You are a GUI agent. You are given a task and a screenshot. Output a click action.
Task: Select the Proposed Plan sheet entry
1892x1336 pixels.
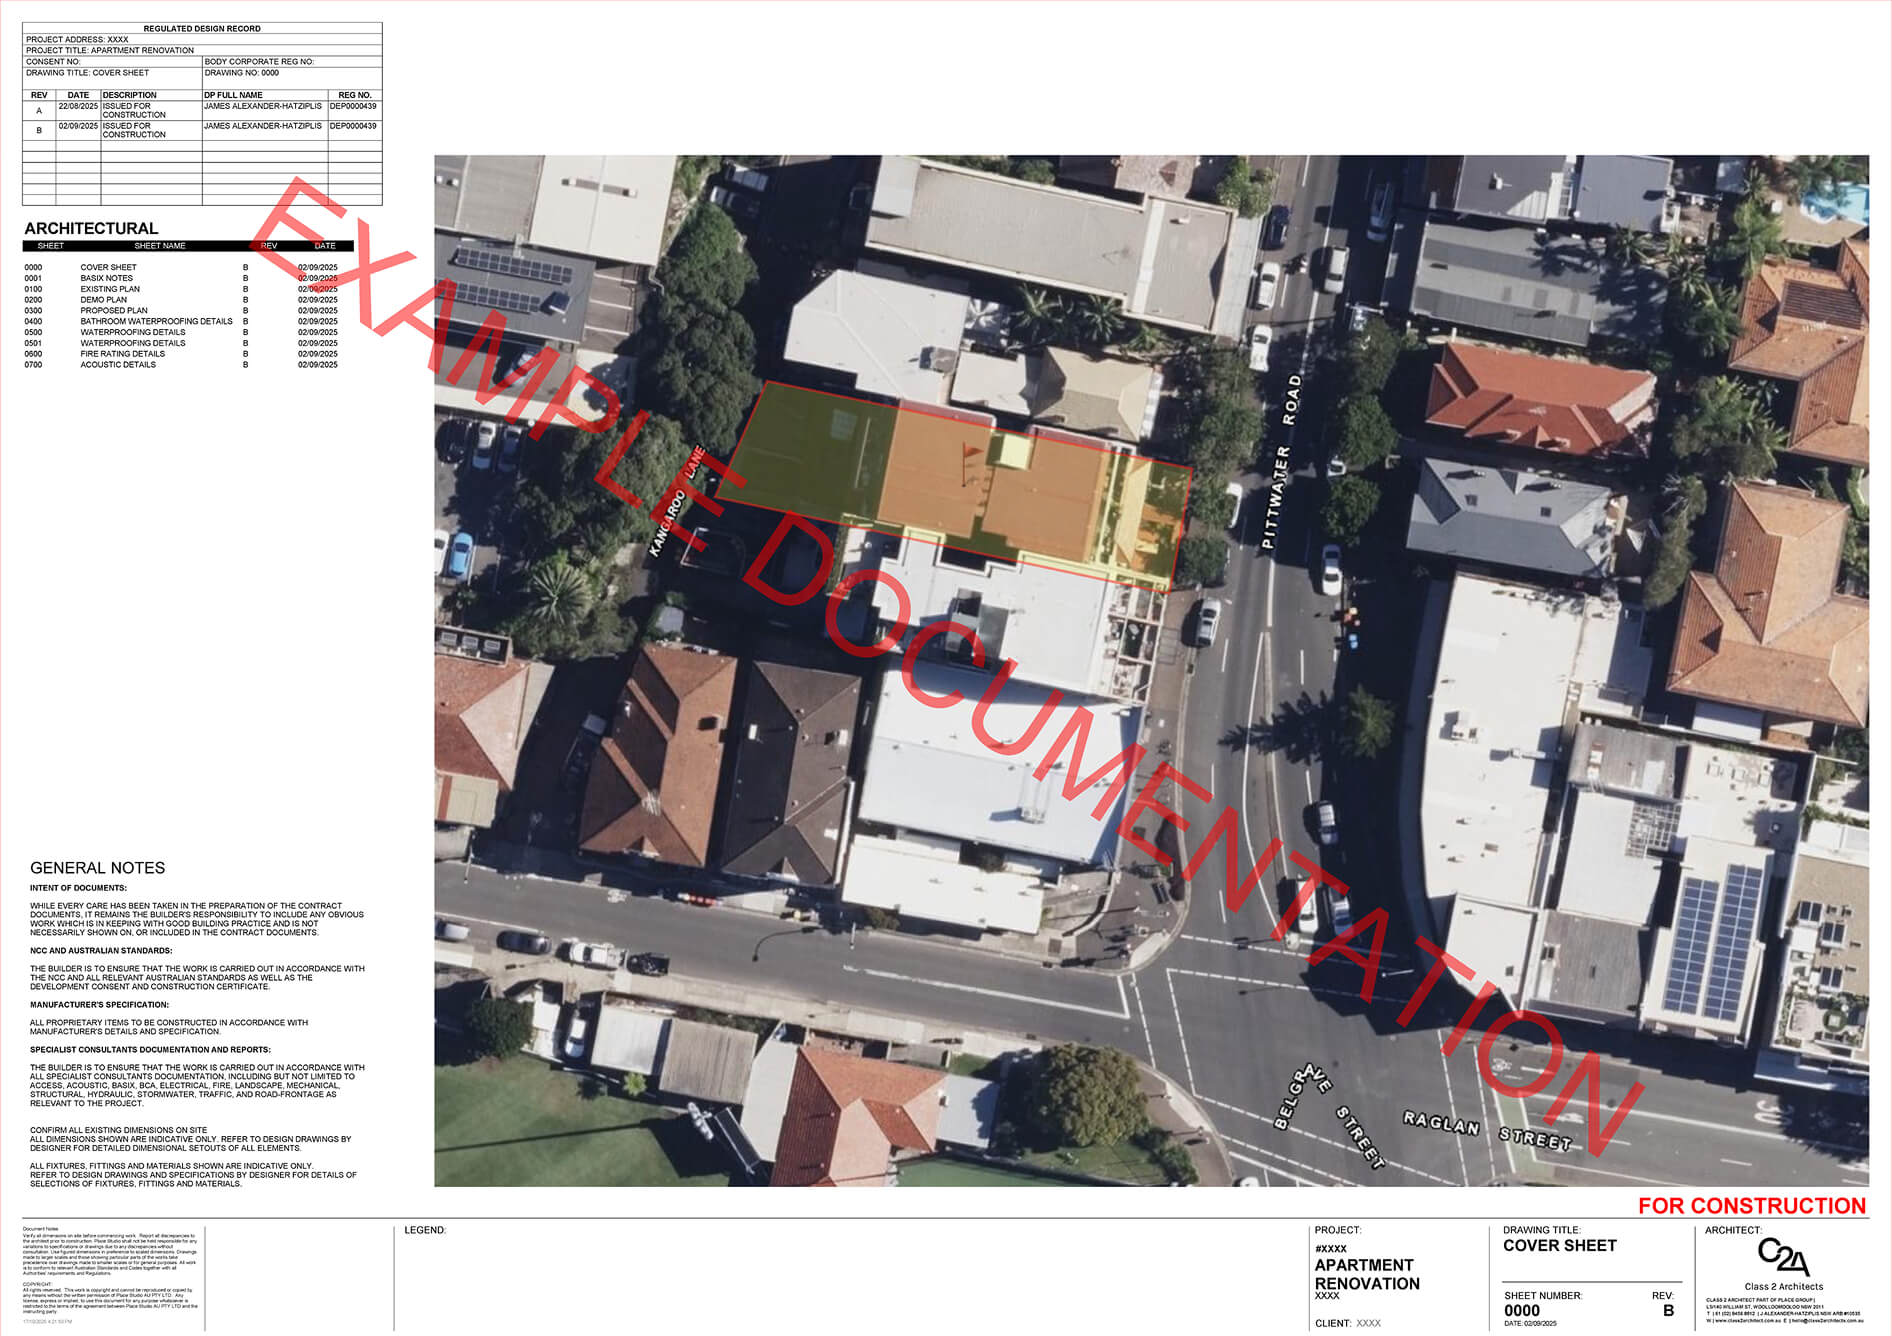[113, 311]
